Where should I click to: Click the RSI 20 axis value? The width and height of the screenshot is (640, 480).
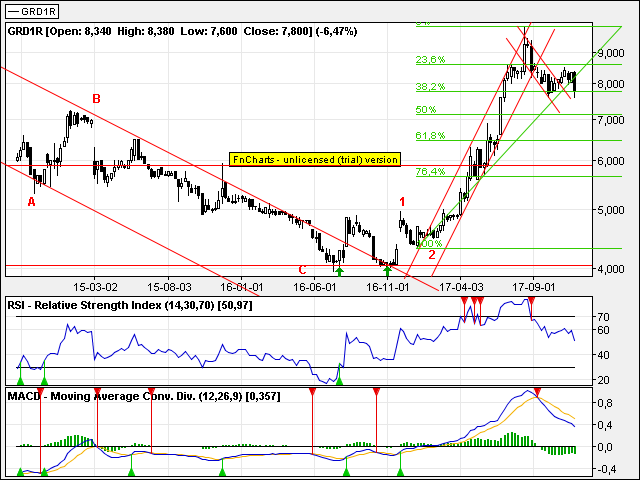(x=604, y=380)
